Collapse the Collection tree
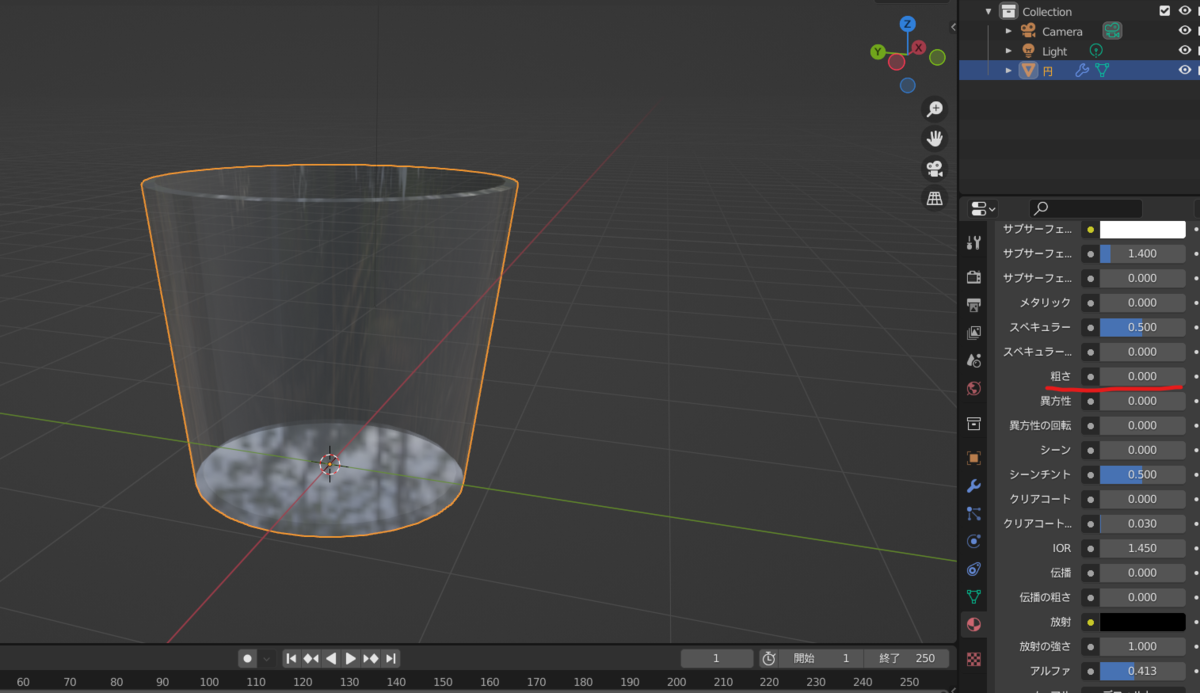Screen dimensions: 1200x693 pos(989,11)
